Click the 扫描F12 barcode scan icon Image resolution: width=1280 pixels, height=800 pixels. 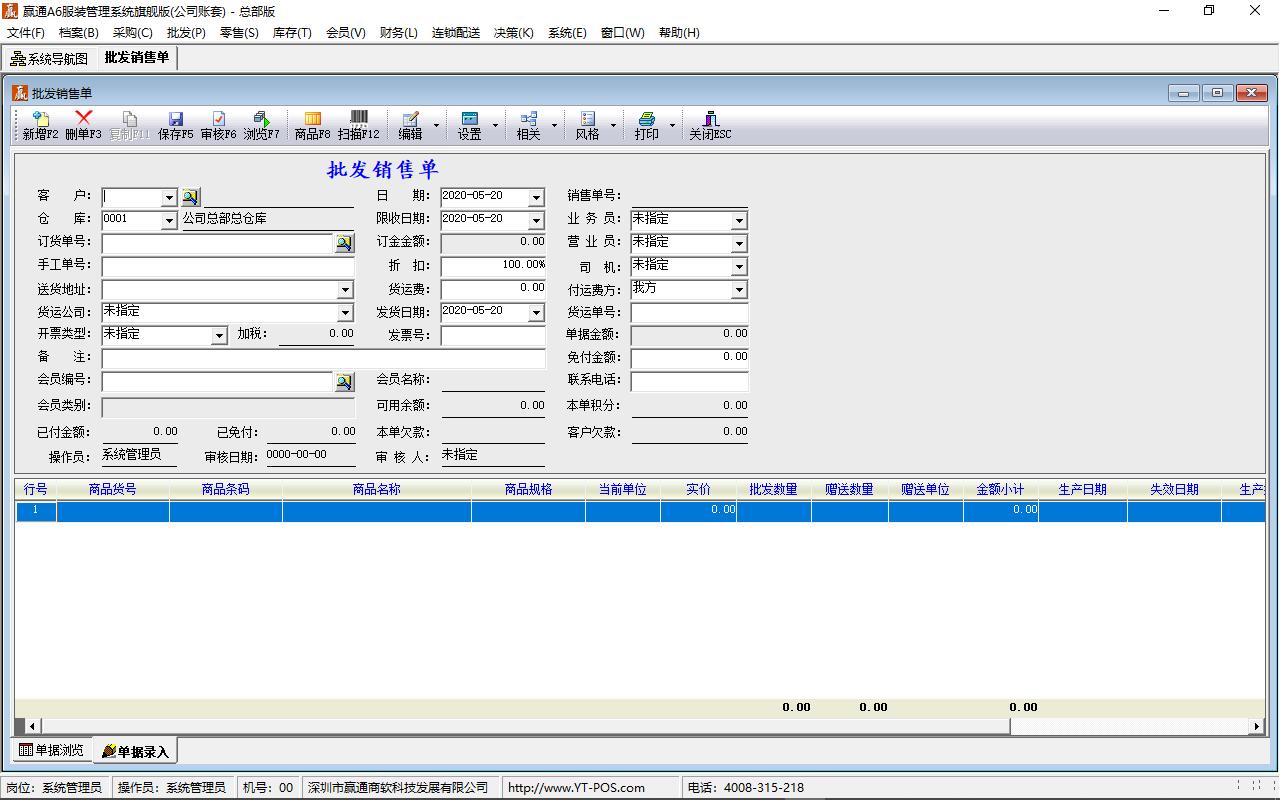358,125
